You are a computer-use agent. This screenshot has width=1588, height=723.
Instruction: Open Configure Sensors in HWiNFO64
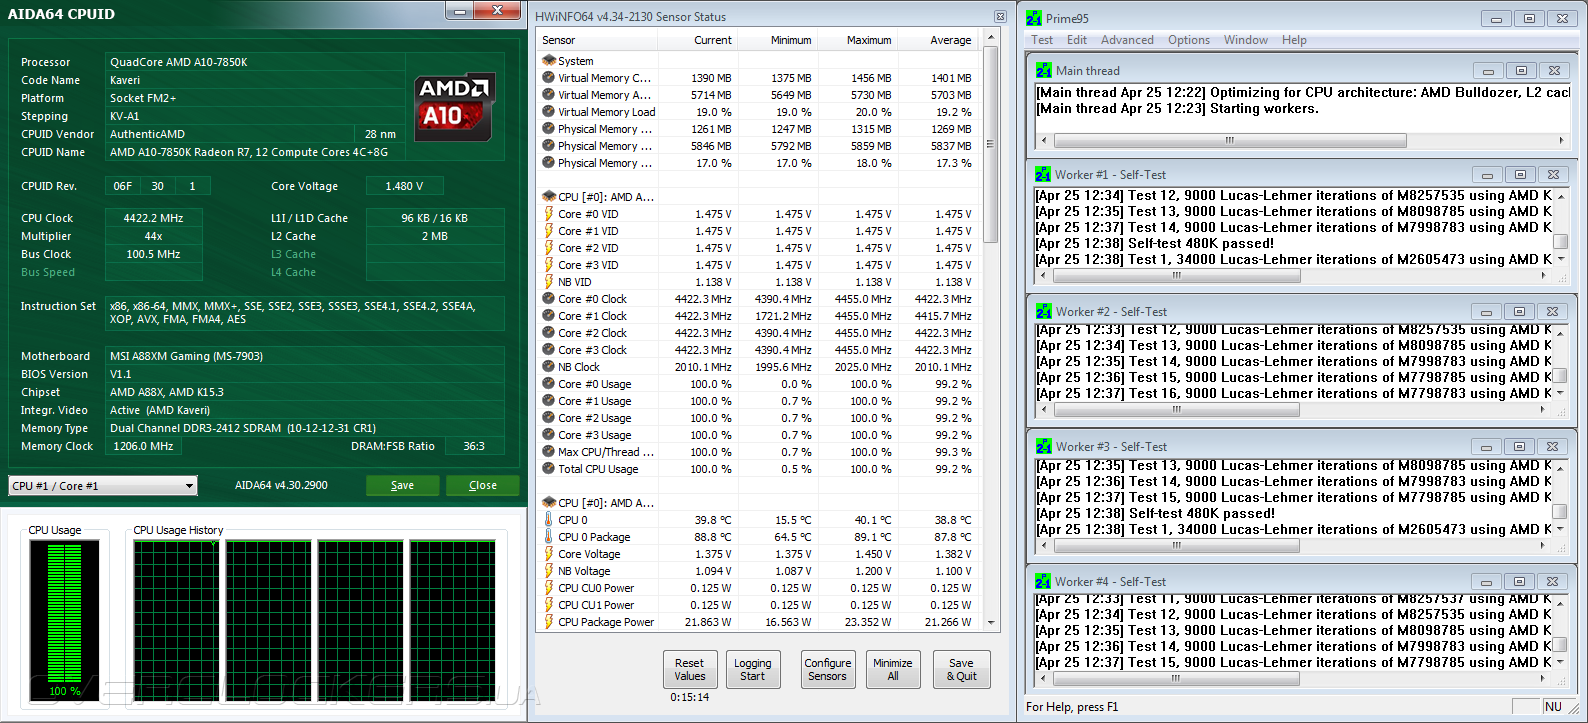828,670
